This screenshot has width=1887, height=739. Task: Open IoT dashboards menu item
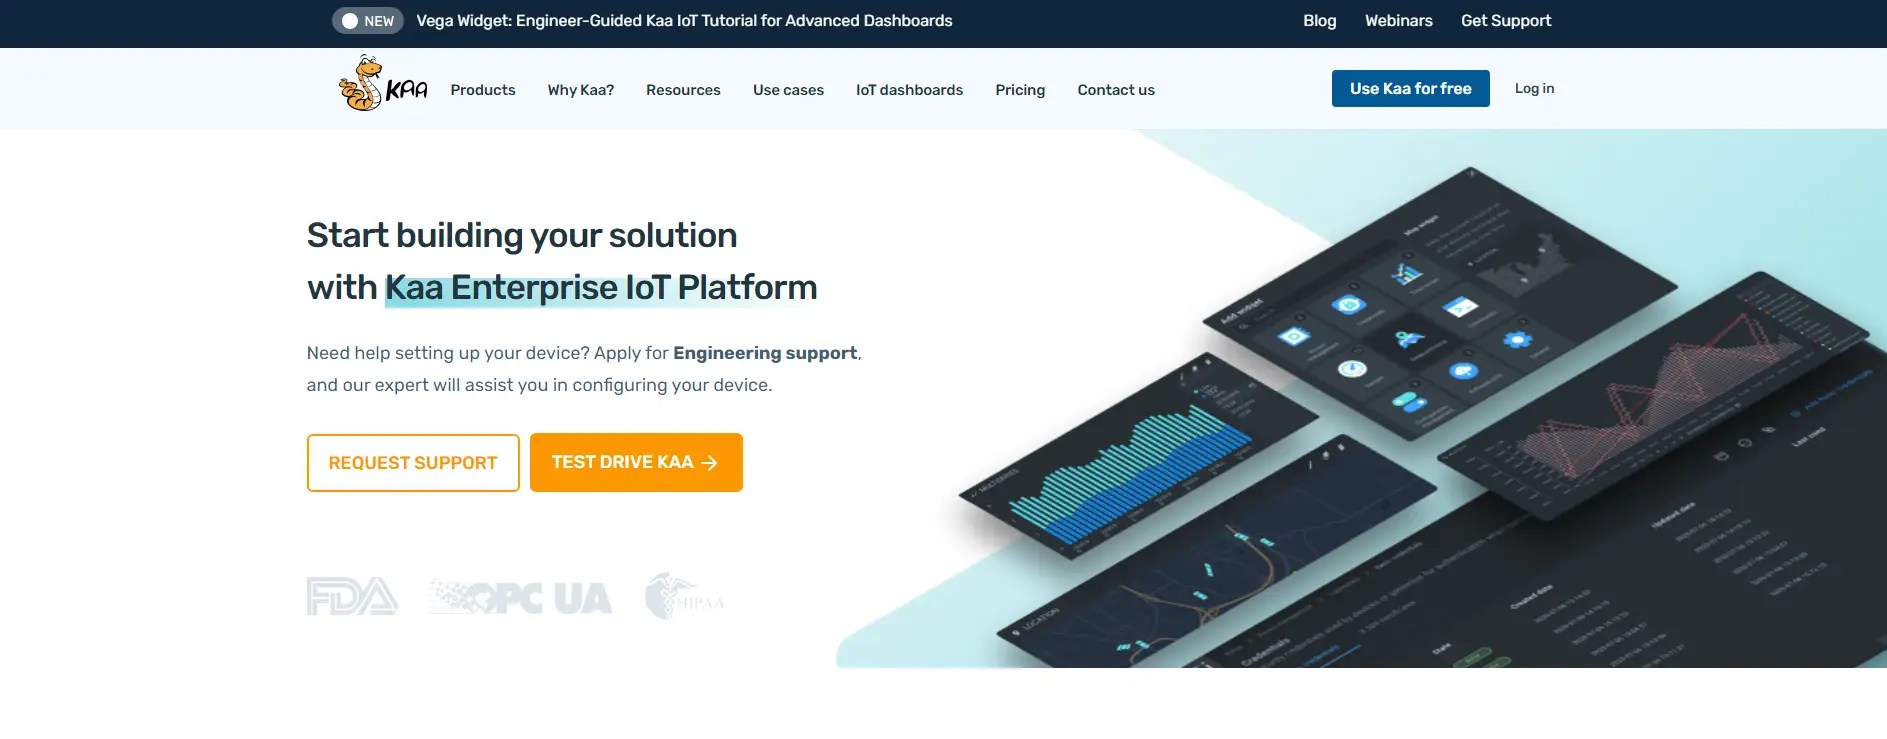pyautogui.click(x=909, y=90)
